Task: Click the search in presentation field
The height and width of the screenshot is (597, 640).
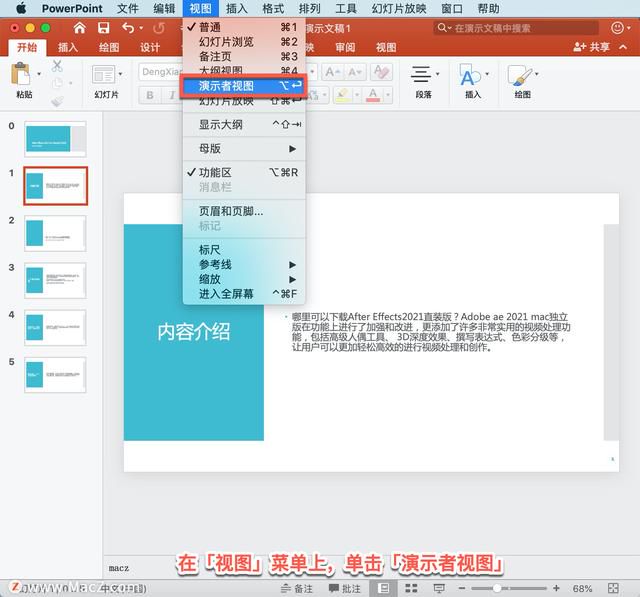Action: 516,28
